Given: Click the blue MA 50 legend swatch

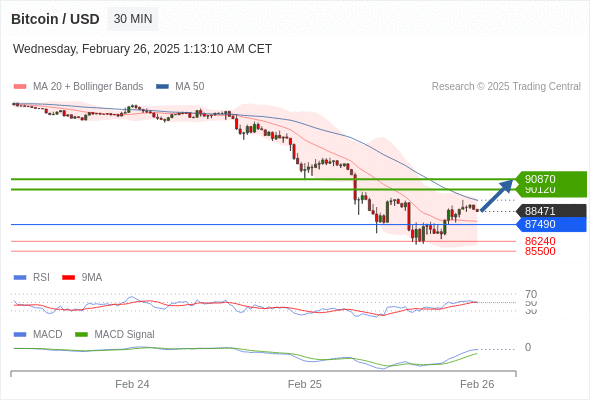Looking at the screenshot, I should tap(162, 87).
